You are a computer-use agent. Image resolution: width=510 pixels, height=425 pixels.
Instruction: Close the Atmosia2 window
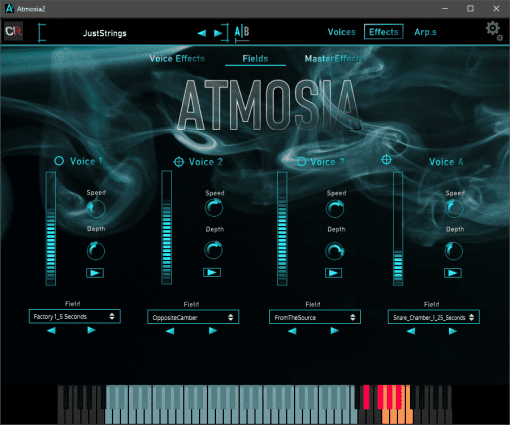[x=496, y=9]
